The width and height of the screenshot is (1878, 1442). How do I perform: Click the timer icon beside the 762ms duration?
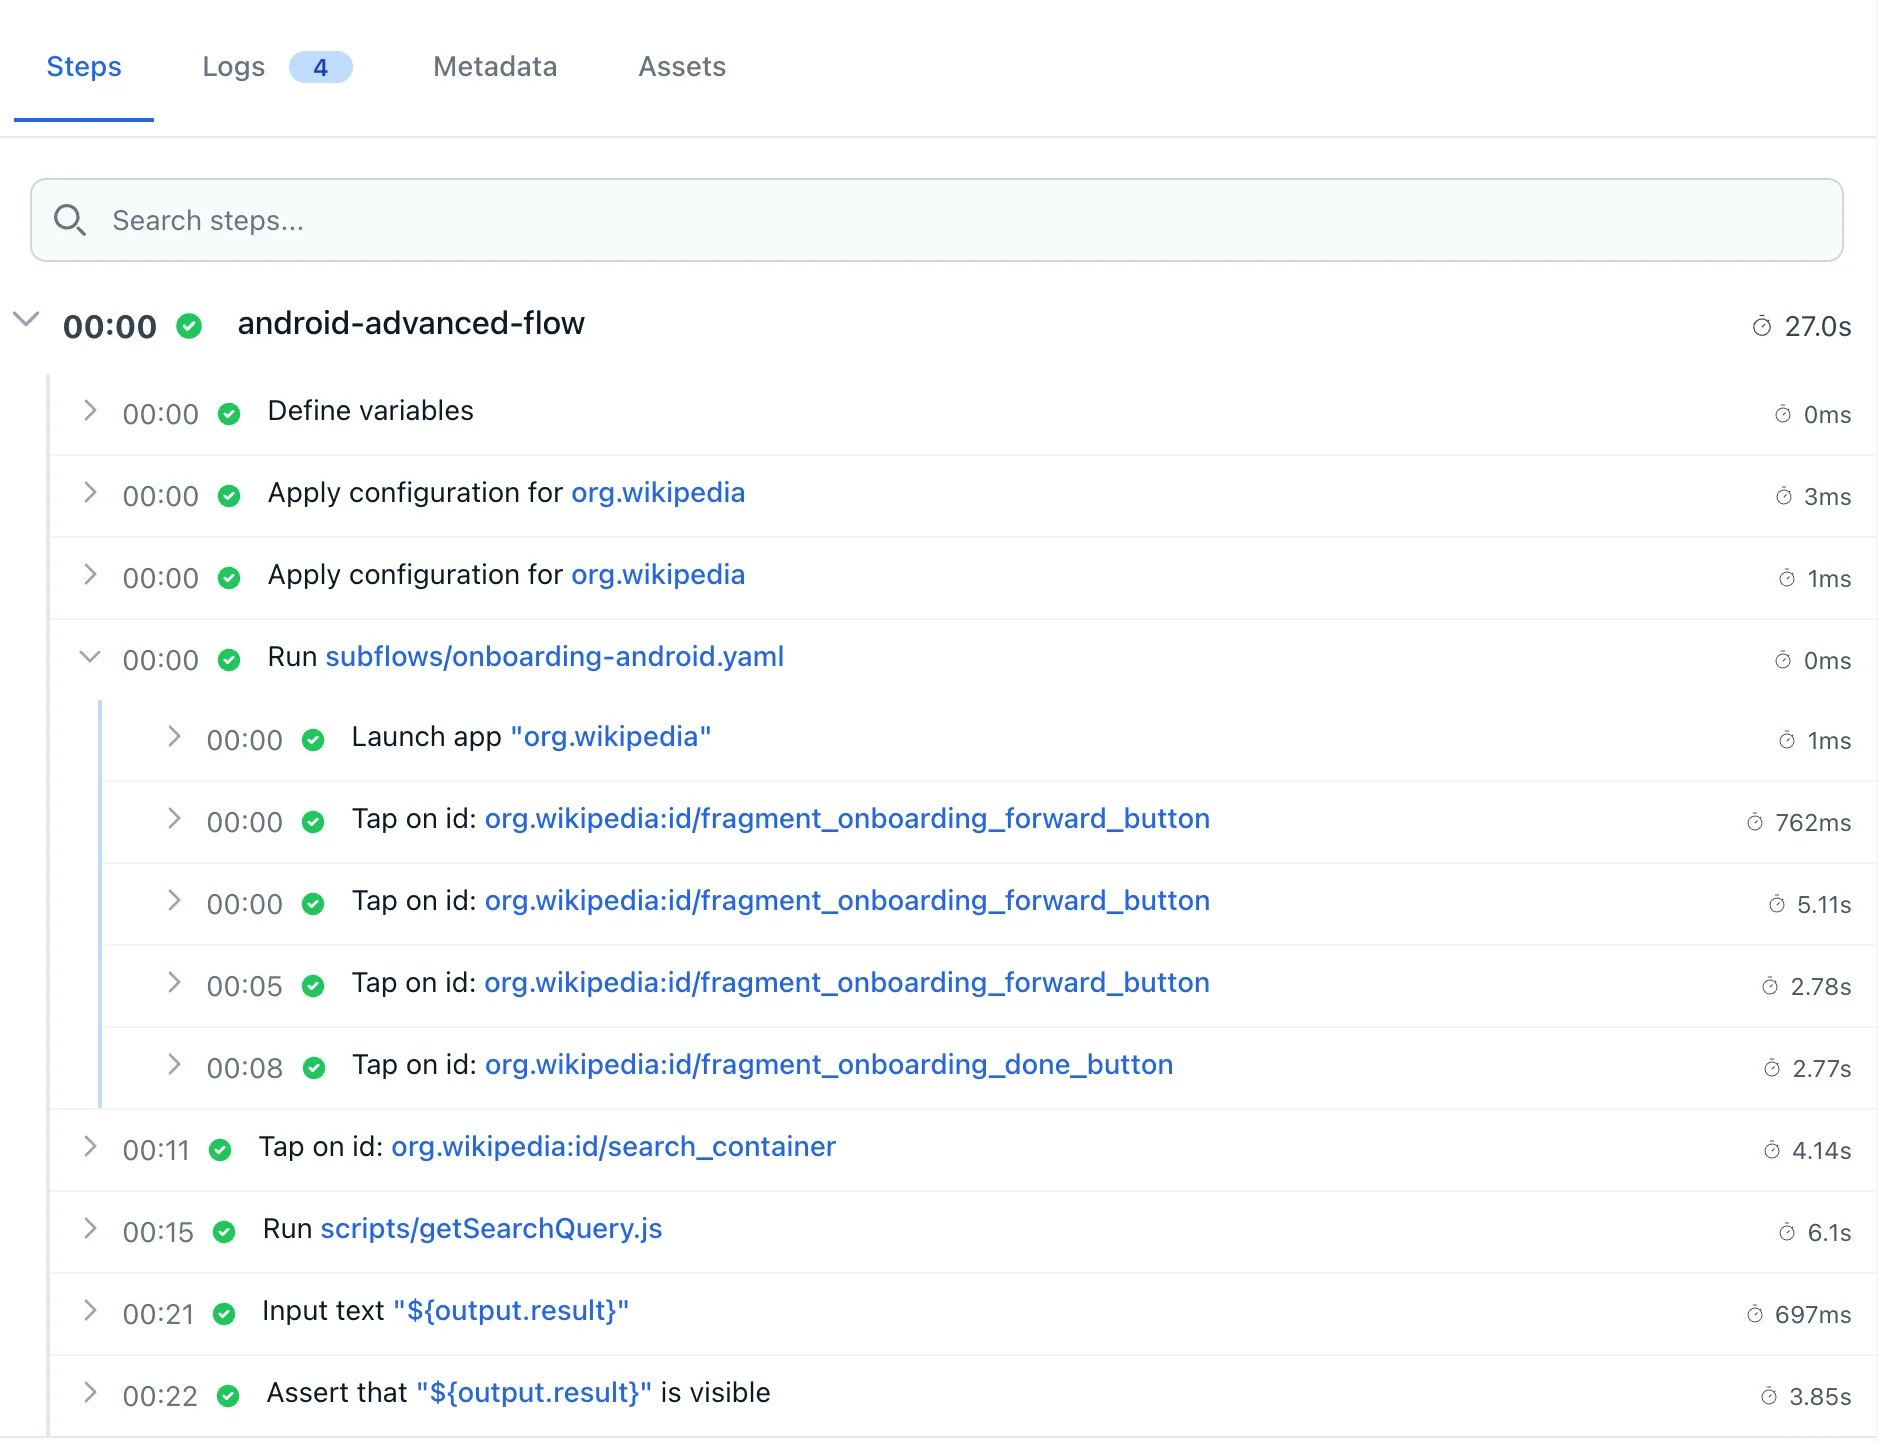pos(1753,822)
